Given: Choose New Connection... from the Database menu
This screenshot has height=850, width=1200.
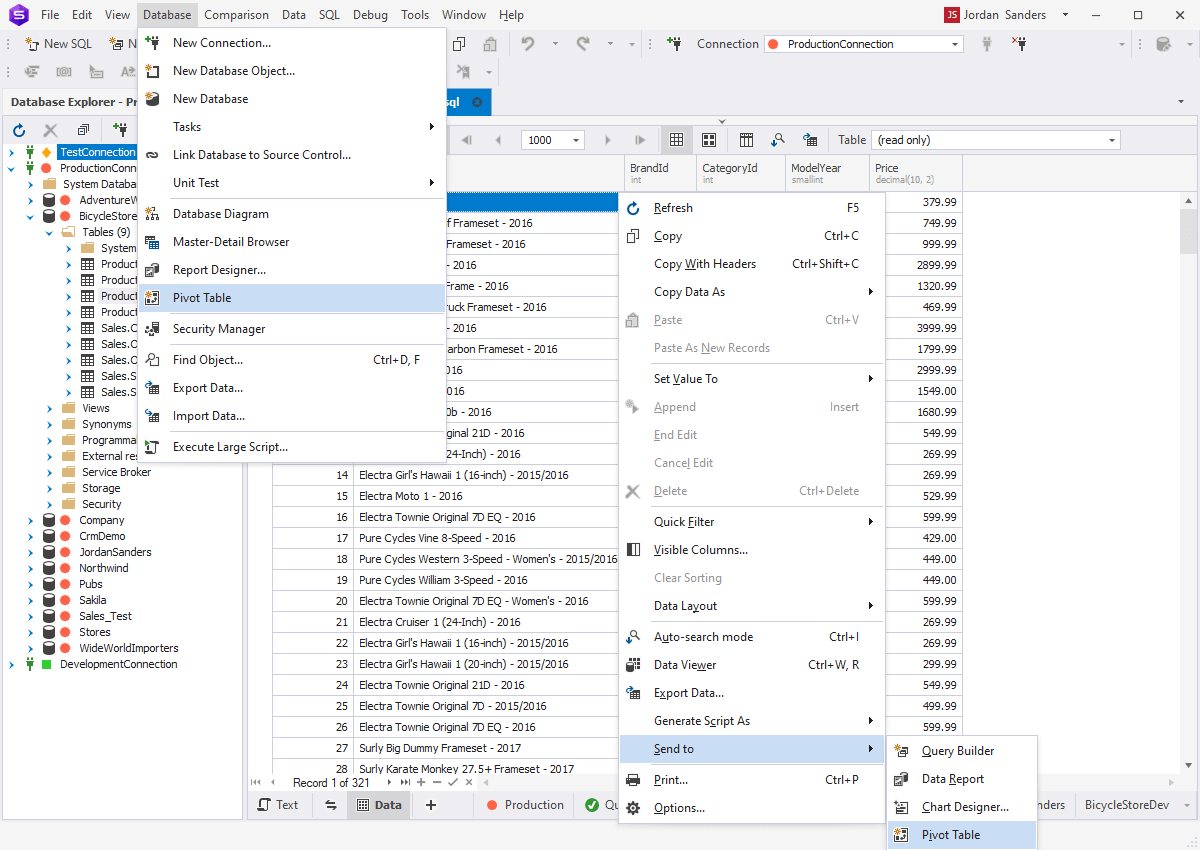Looking at the screenshot, I should pyautogui.click(x=291, y=43).
